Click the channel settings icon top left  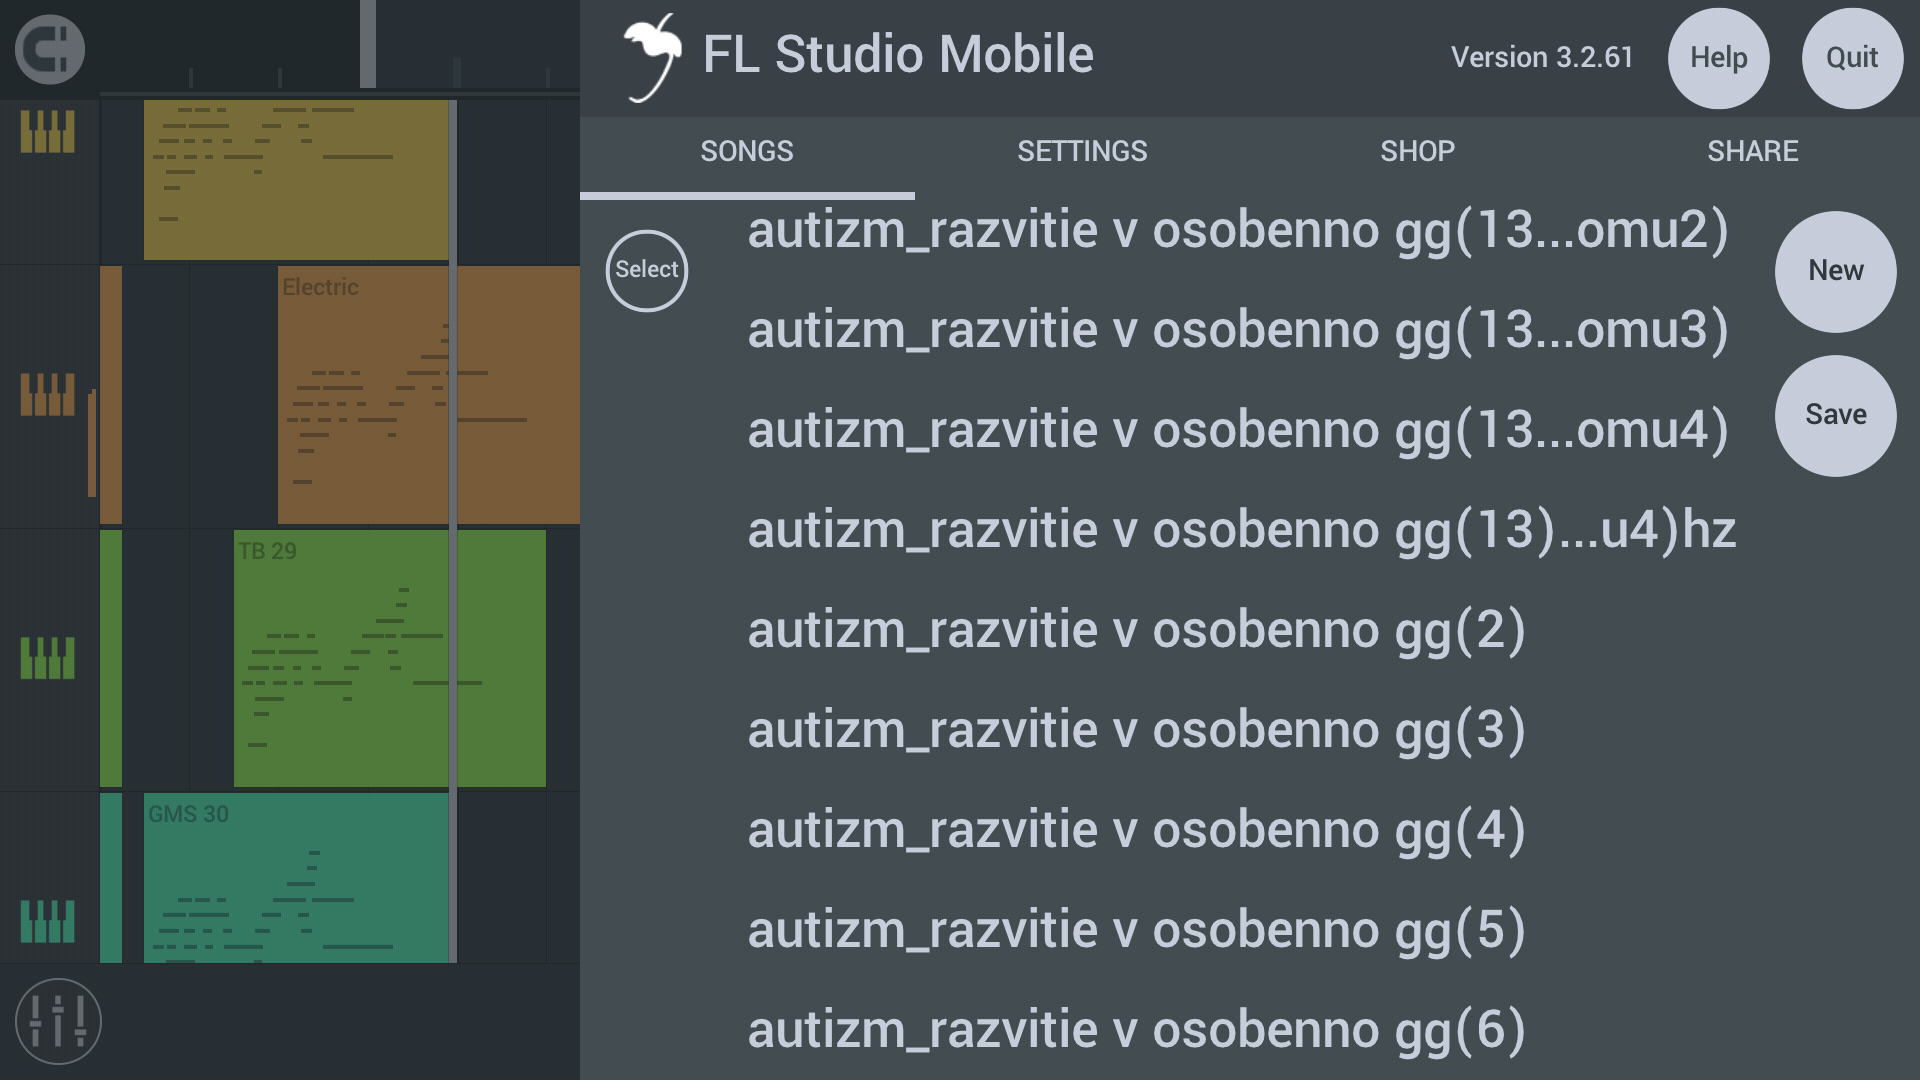pos(50,50)
